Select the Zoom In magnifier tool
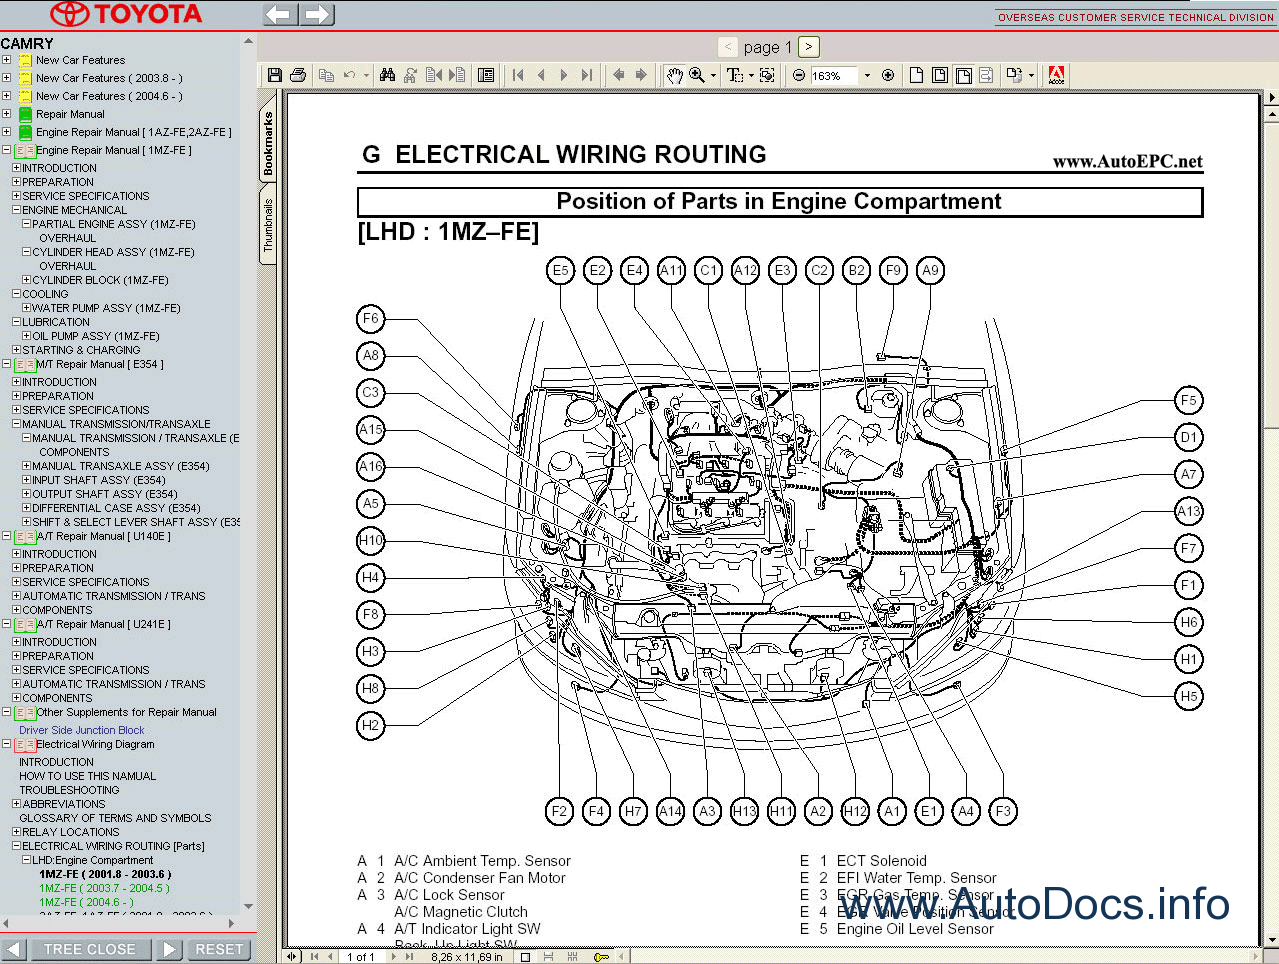Image resolution: width=1279 pixels, height=964 pixels. 697,75
